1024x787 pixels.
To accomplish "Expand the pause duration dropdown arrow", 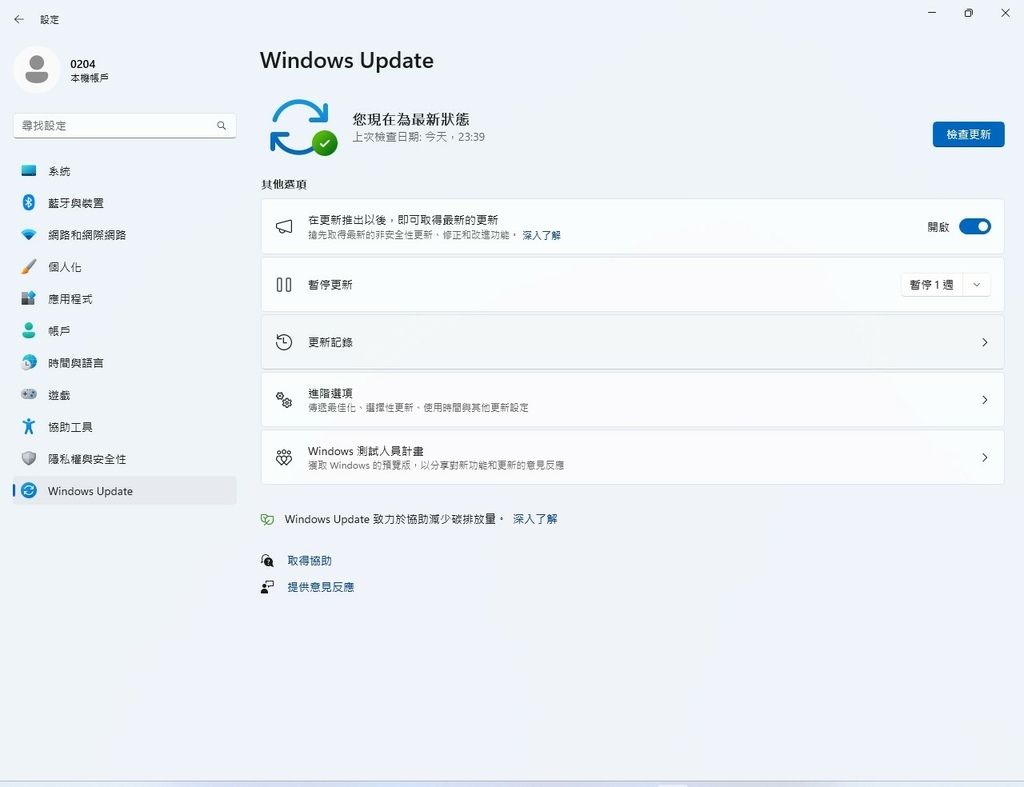I will click(977, 285).
